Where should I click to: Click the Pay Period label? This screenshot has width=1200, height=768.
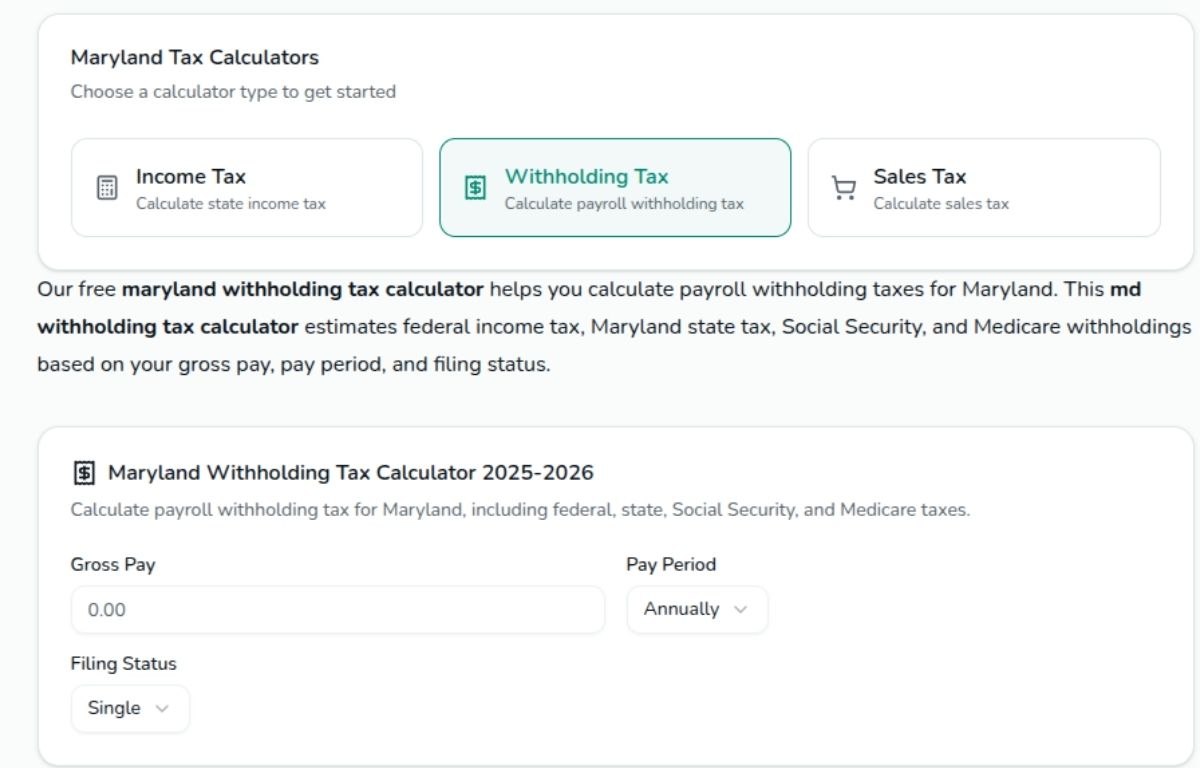[671, 564]
